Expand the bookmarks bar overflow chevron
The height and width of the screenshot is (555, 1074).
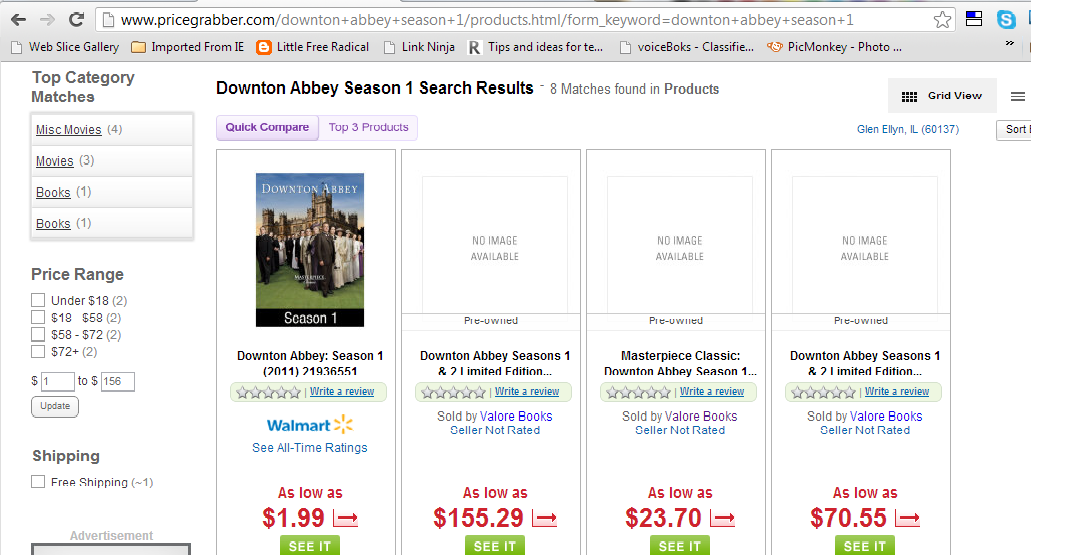tap(1009, 45)
